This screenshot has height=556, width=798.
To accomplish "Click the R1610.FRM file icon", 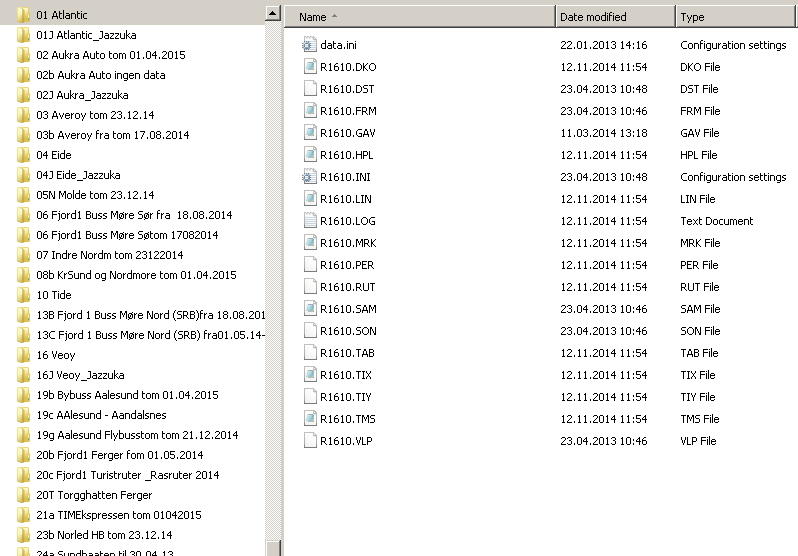I will 310,110.
